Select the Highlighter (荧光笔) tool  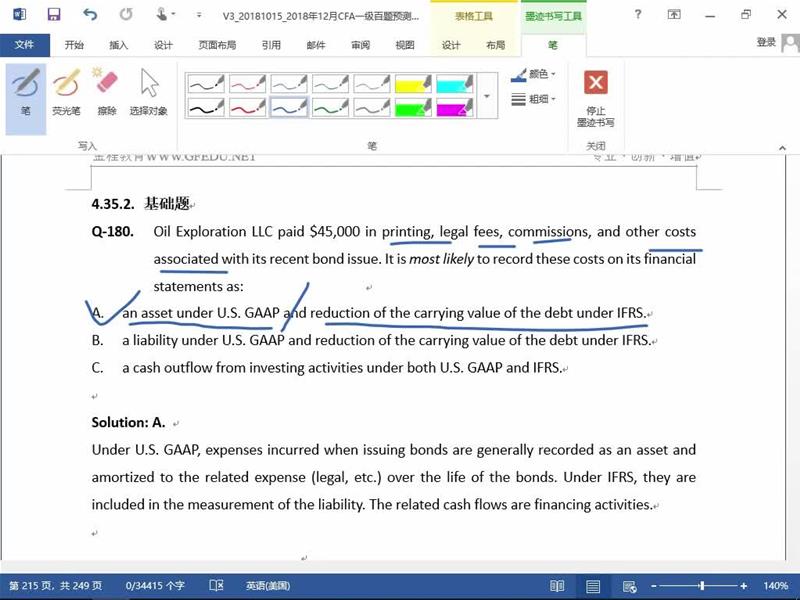coord(67,94)
